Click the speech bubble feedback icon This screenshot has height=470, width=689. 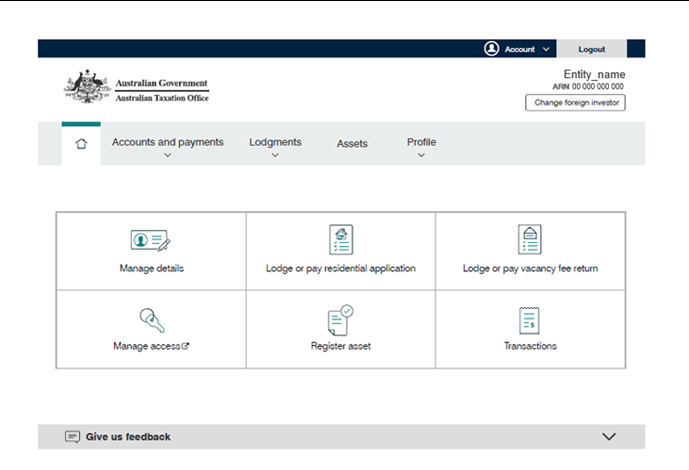click(x=72, y=437)
